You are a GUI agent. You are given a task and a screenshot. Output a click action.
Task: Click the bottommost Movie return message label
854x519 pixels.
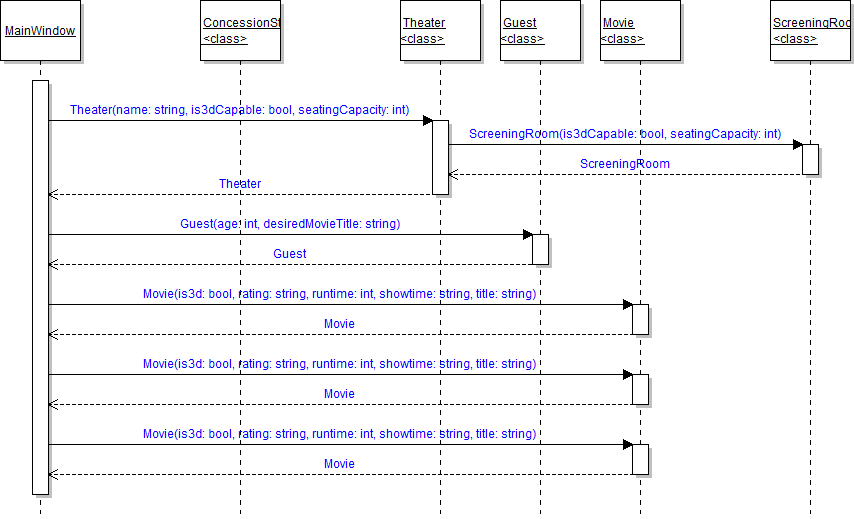coord(339,464)
